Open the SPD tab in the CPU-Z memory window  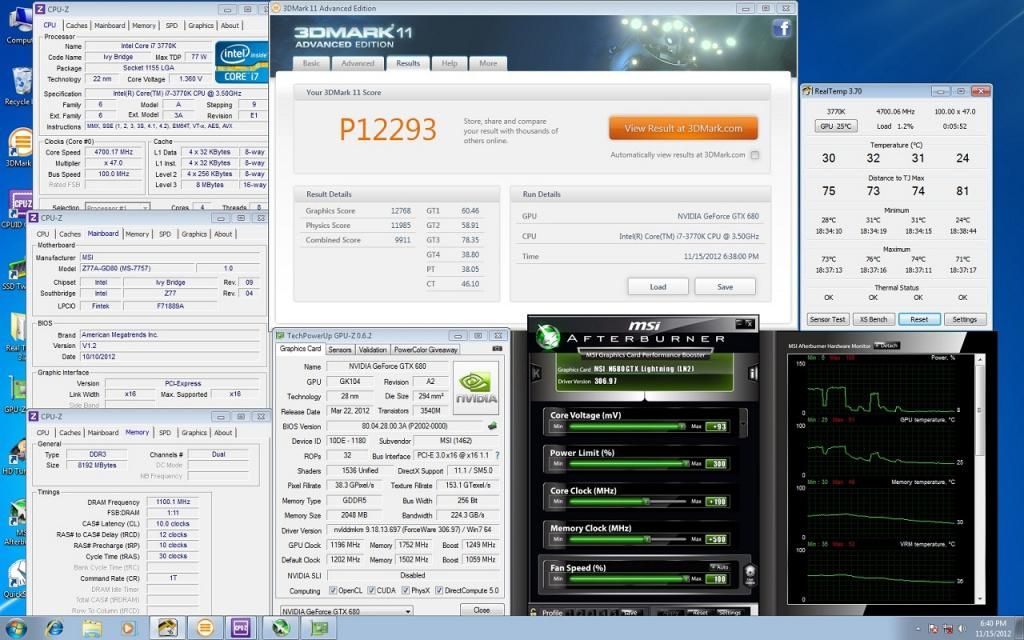click(165, 432)
